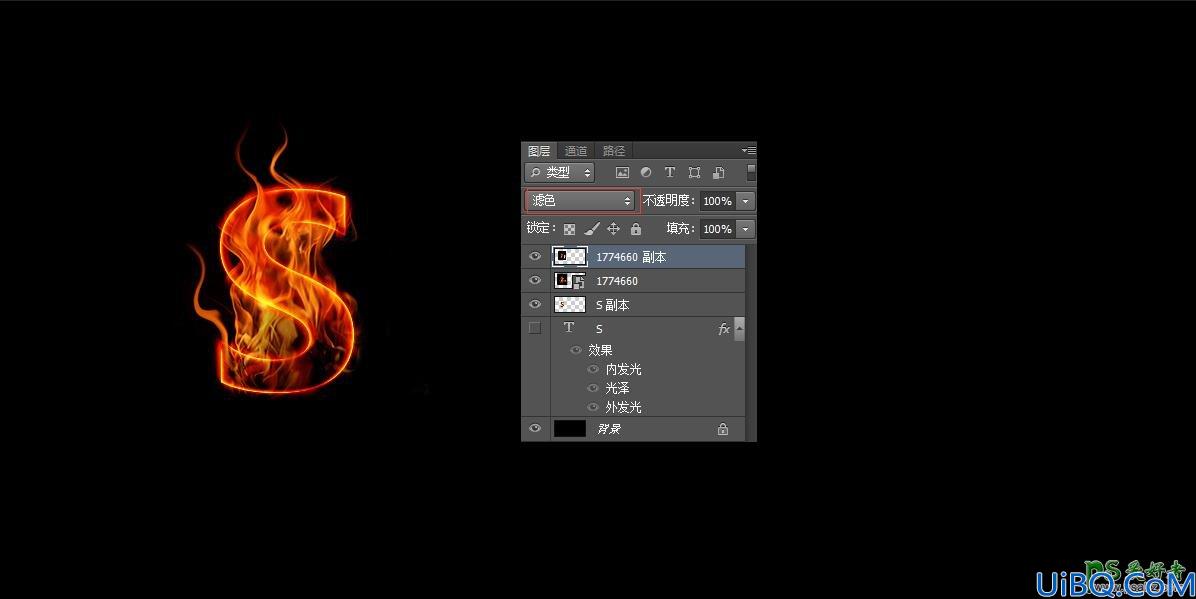Click the fx icon on layer S
The width and height of the screenshot is (1196, 599).
[724, 329]
